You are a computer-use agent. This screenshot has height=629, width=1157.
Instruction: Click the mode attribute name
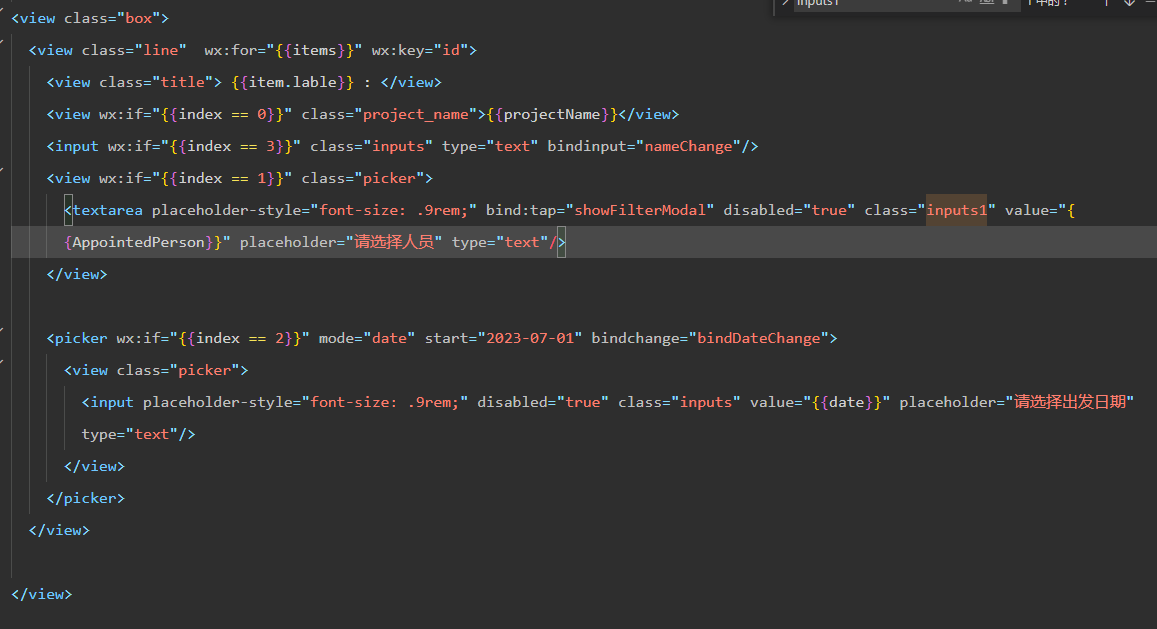336,338
